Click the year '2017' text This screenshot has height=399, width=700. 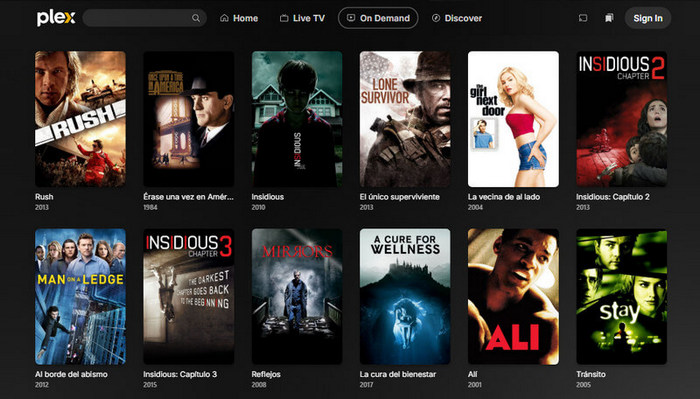point(367,385)
